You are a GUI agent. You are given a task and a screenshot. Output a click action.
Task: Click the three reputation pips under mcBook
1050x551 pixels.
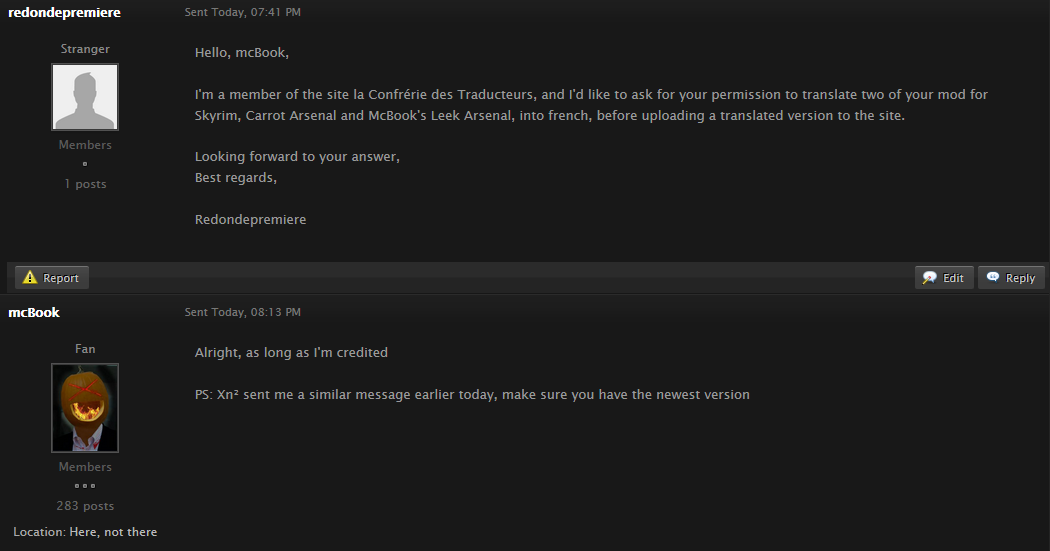pyautogui.click(x=85, y=485)
